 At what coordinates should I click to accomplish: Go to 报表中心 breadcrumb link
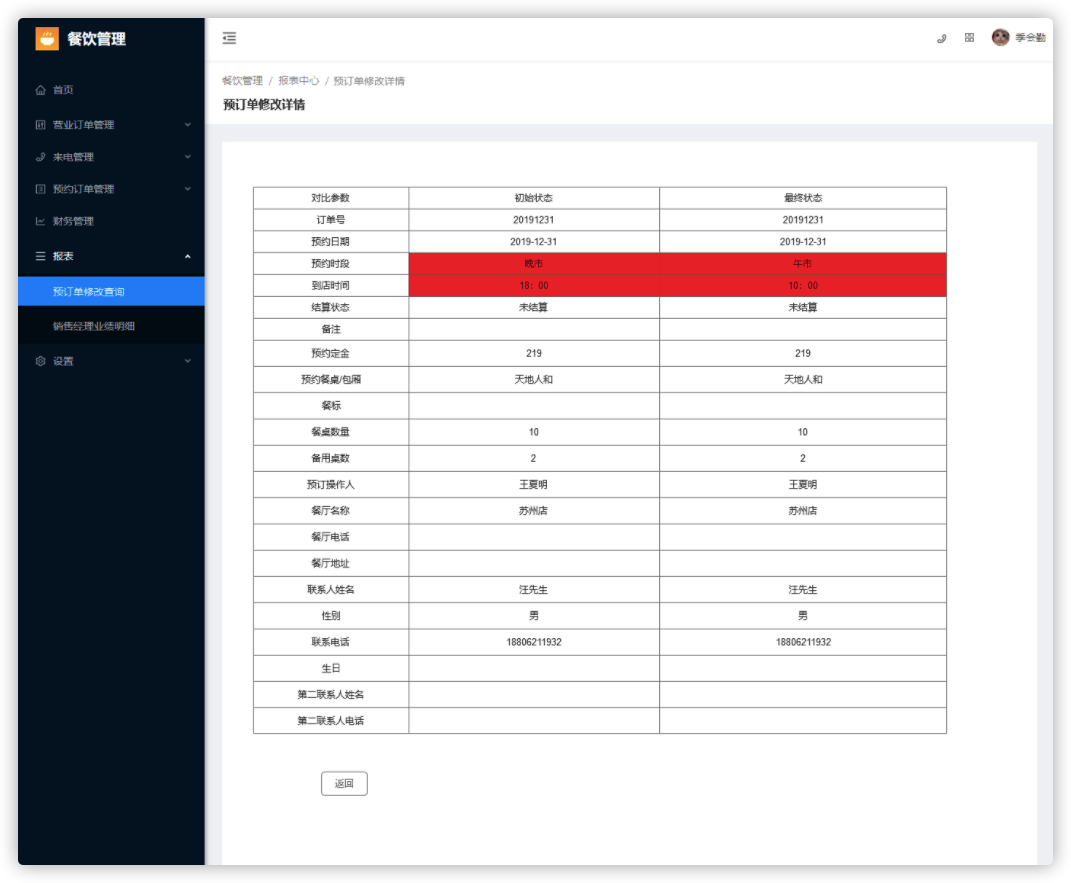click(298, 81)
